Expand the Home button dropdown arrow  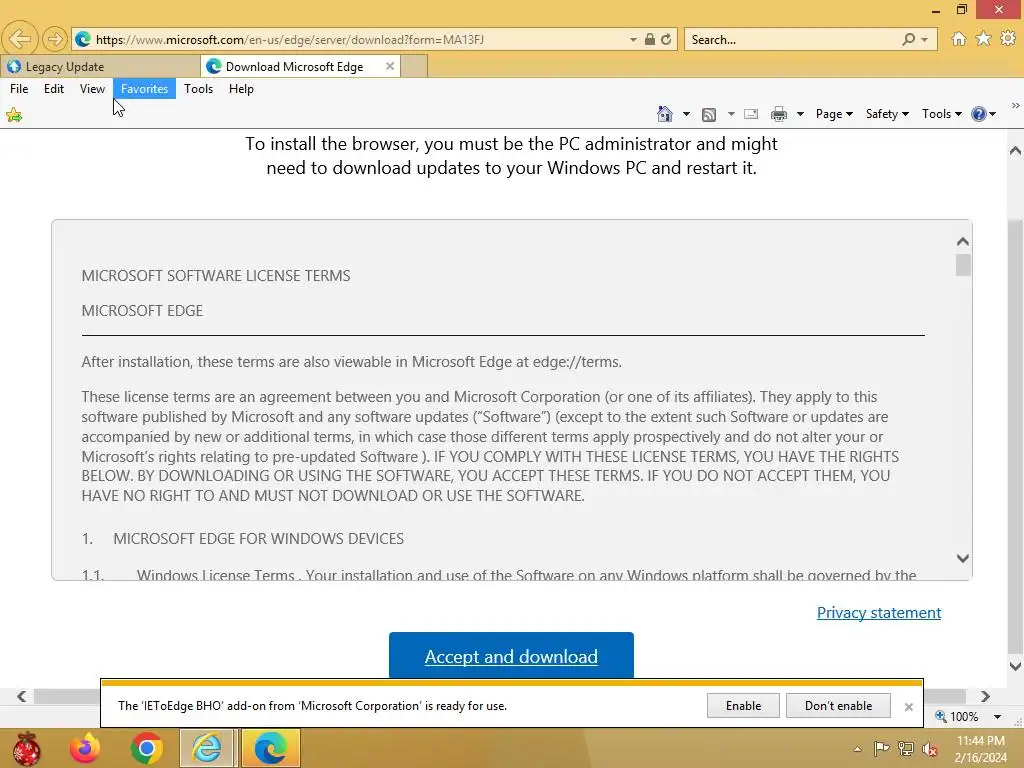pyautogui.click(x=686, y=114)
